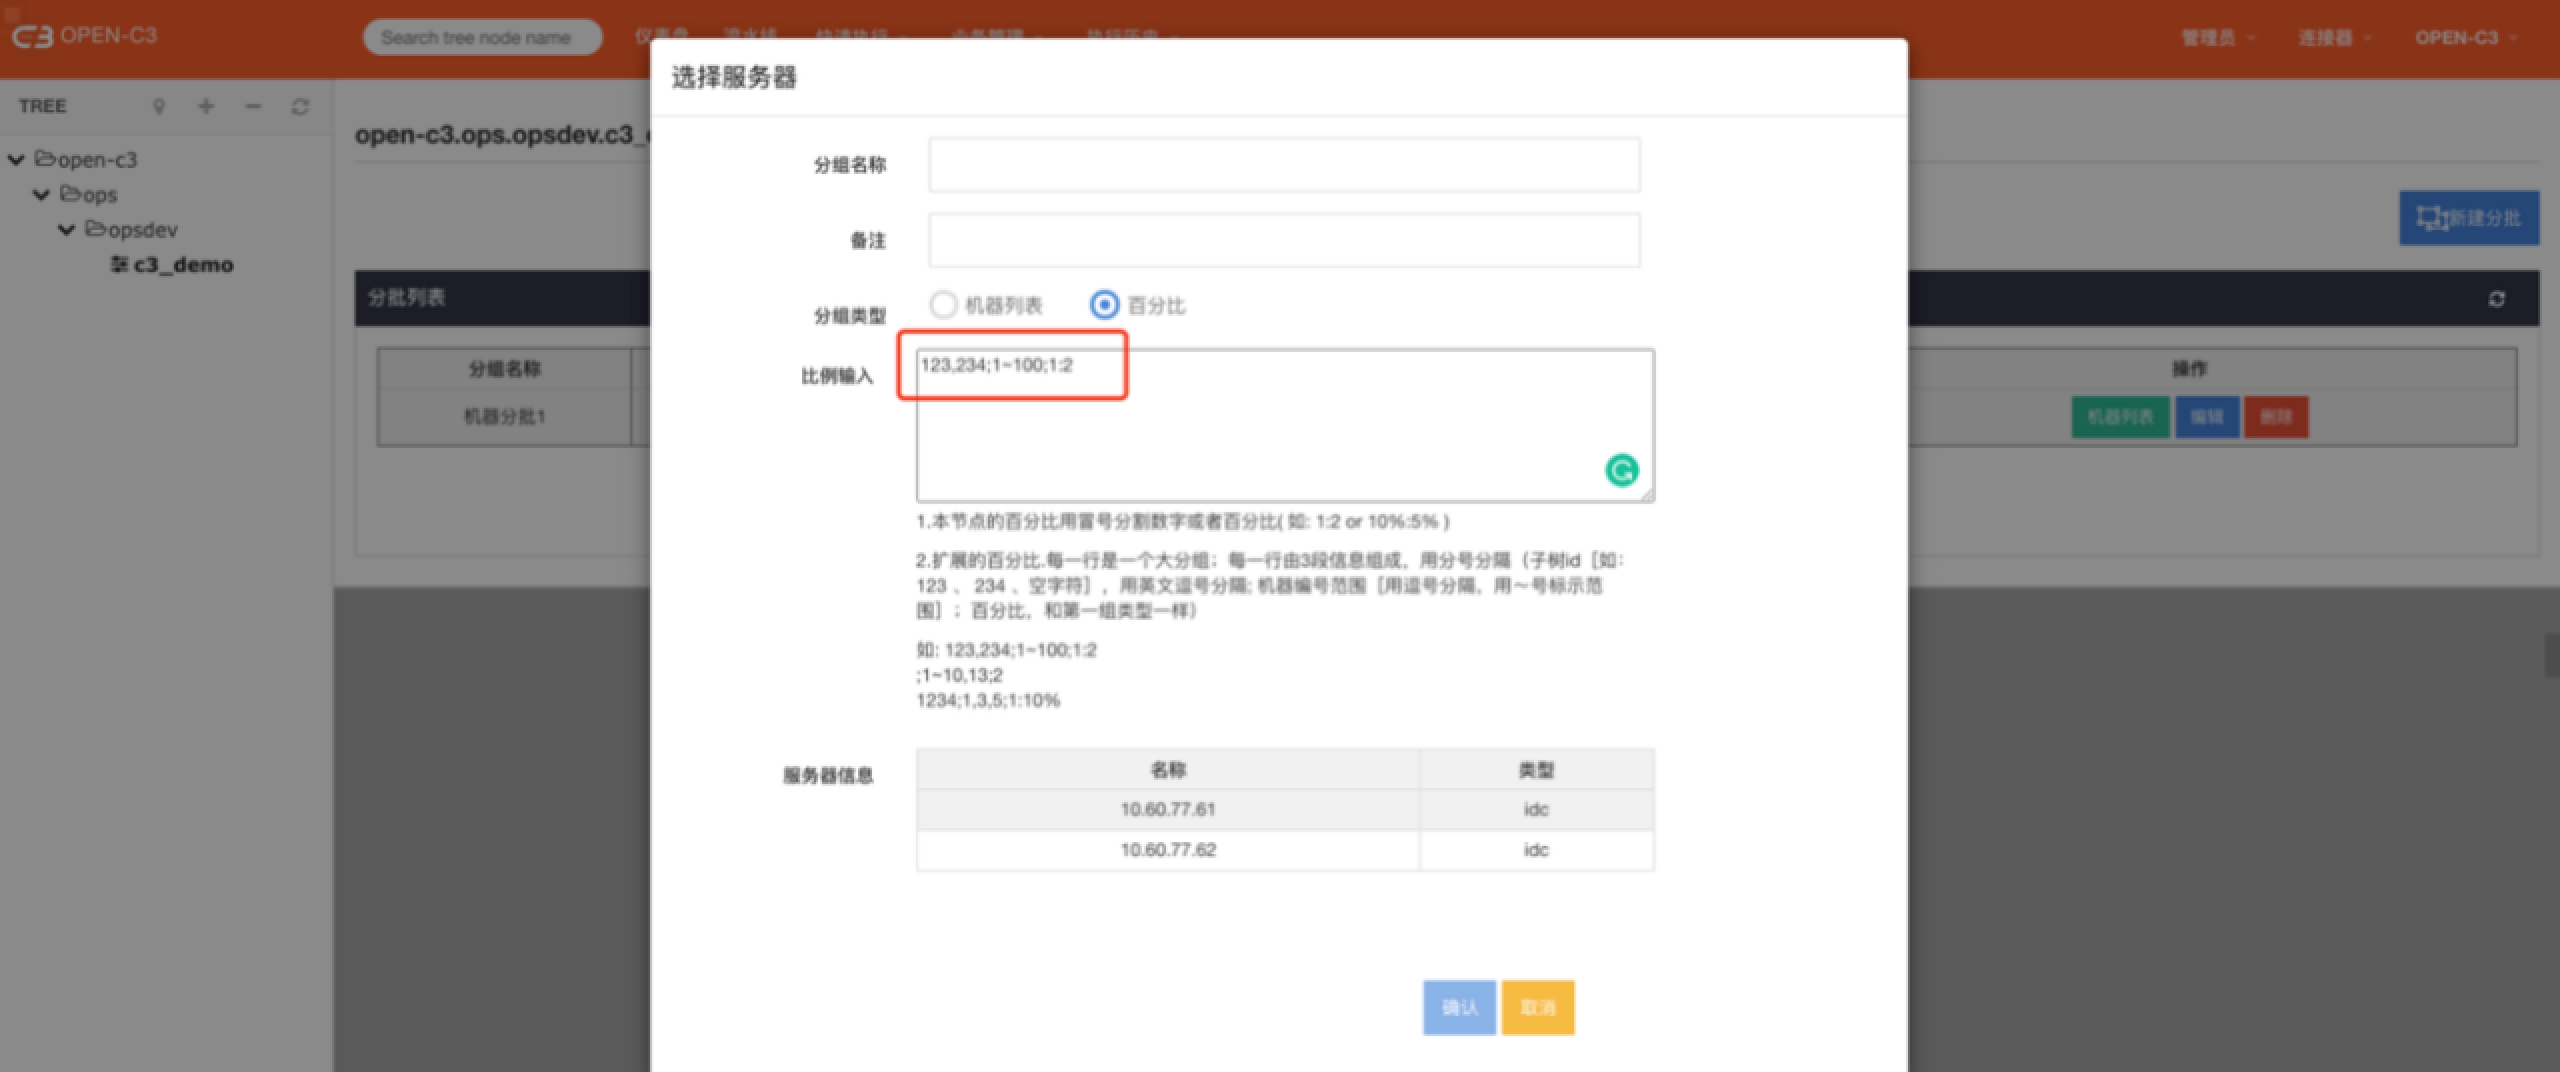Refresh the 分批列表 panel via its icon
This screenshot has height=1072, width=2560.
(2496, 299)
